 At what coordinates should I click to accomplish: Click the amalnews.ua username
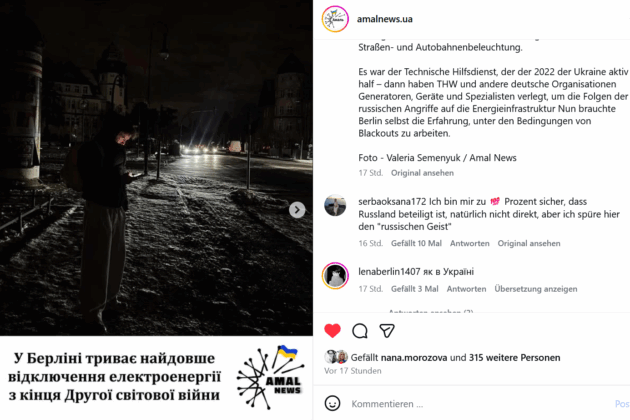pyautogui.click(x=385, y=19)
